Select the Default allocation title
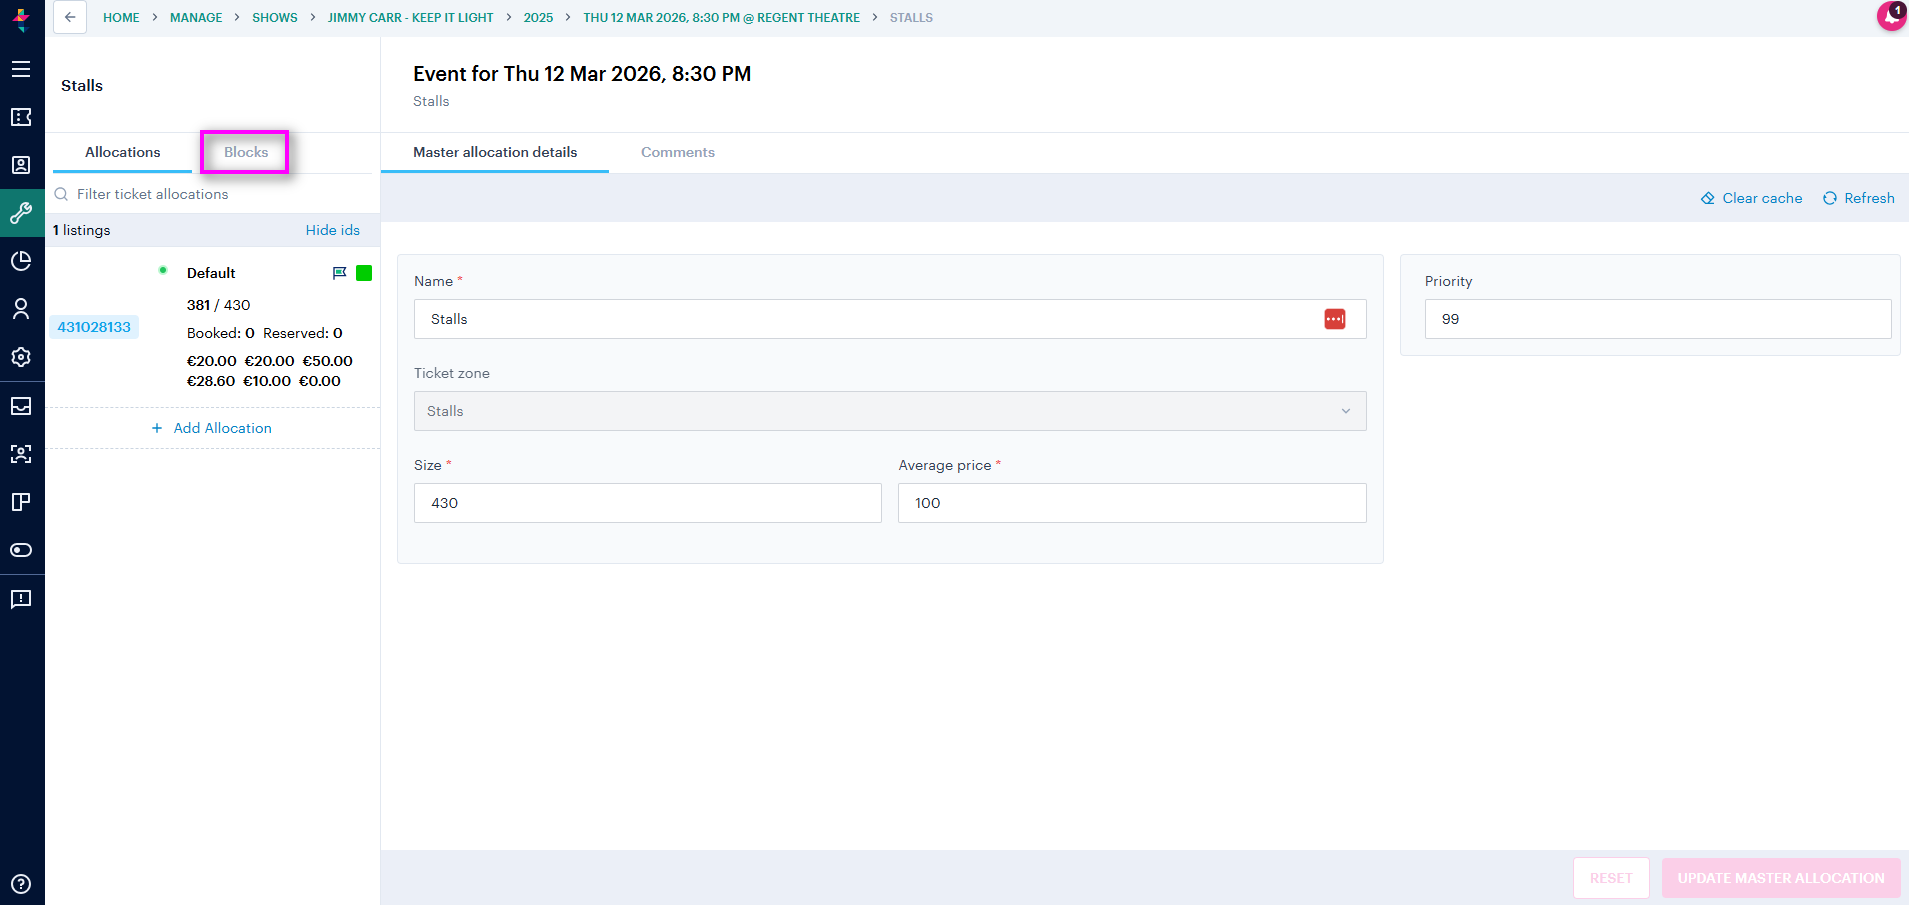 211,273
